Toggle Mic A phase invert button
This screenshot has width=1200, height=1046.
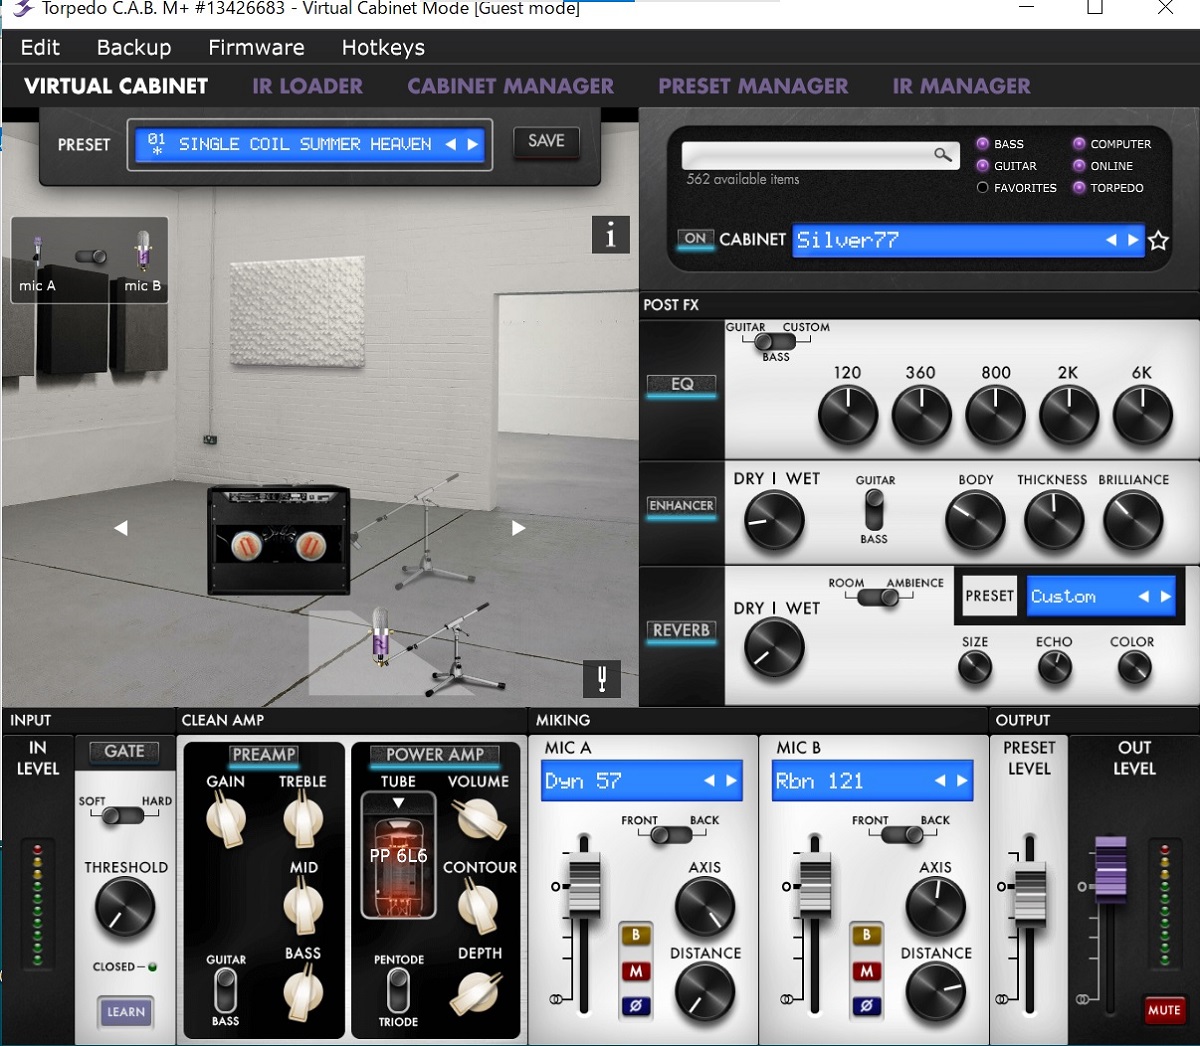(x=635, y=1006)
